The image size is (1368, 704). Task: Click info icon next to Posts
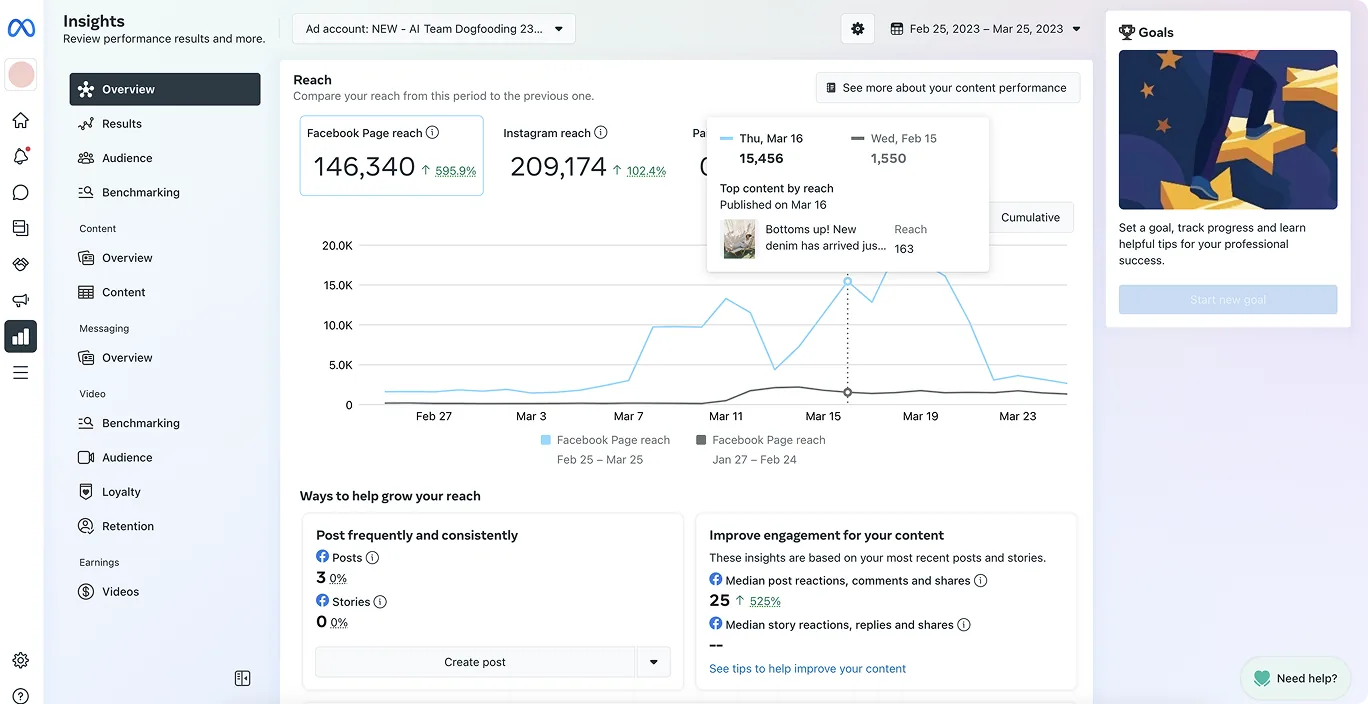click(372, 558)
